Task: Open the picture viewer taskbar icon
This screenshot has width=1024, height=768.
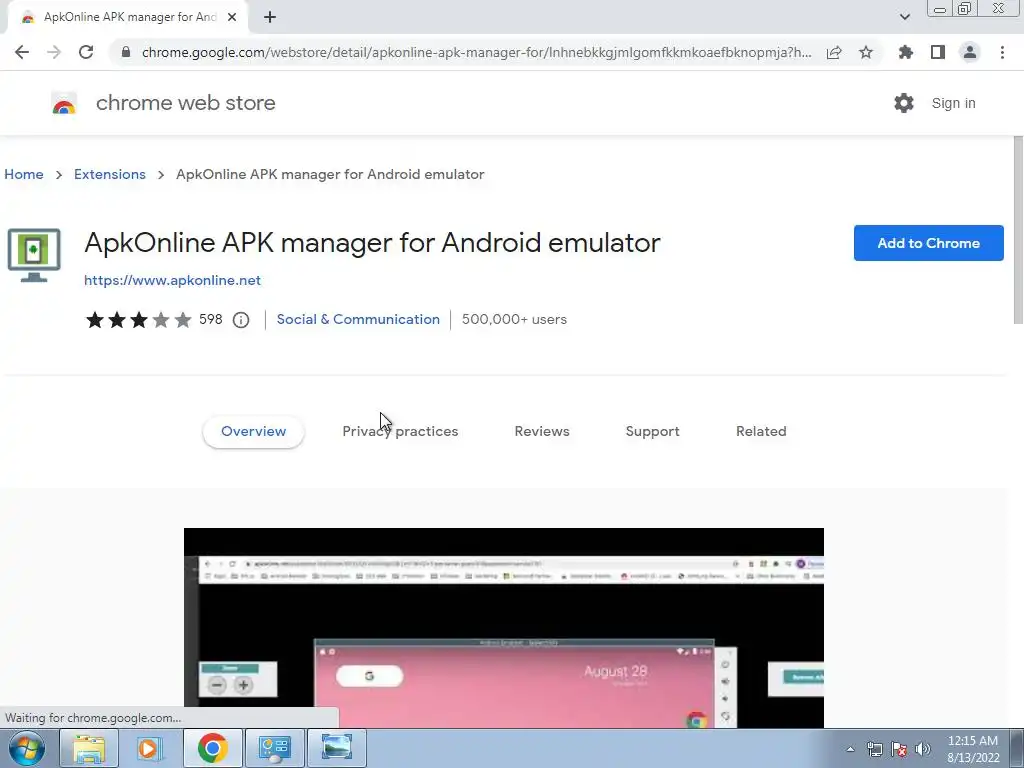Action: point(336,748)
